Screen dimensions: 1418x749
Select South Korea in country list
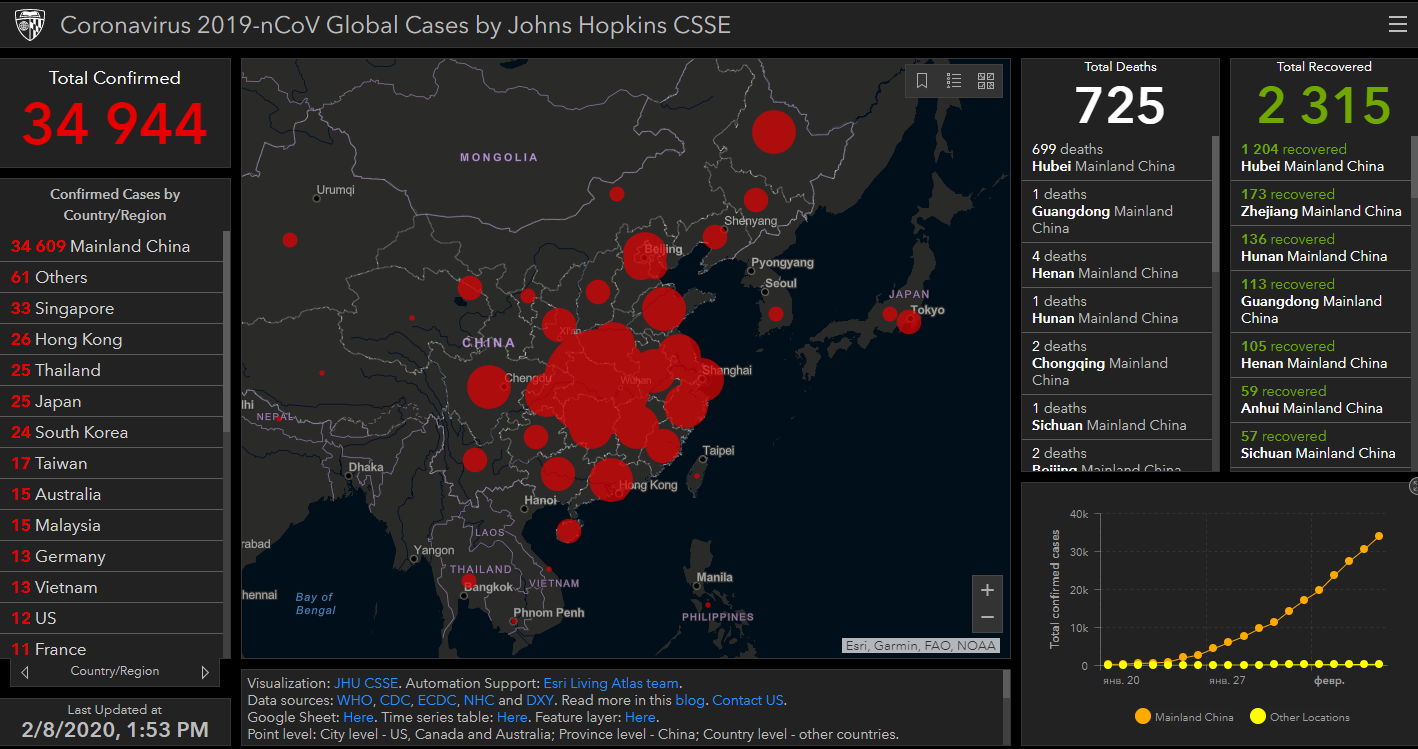pos(111,432)
